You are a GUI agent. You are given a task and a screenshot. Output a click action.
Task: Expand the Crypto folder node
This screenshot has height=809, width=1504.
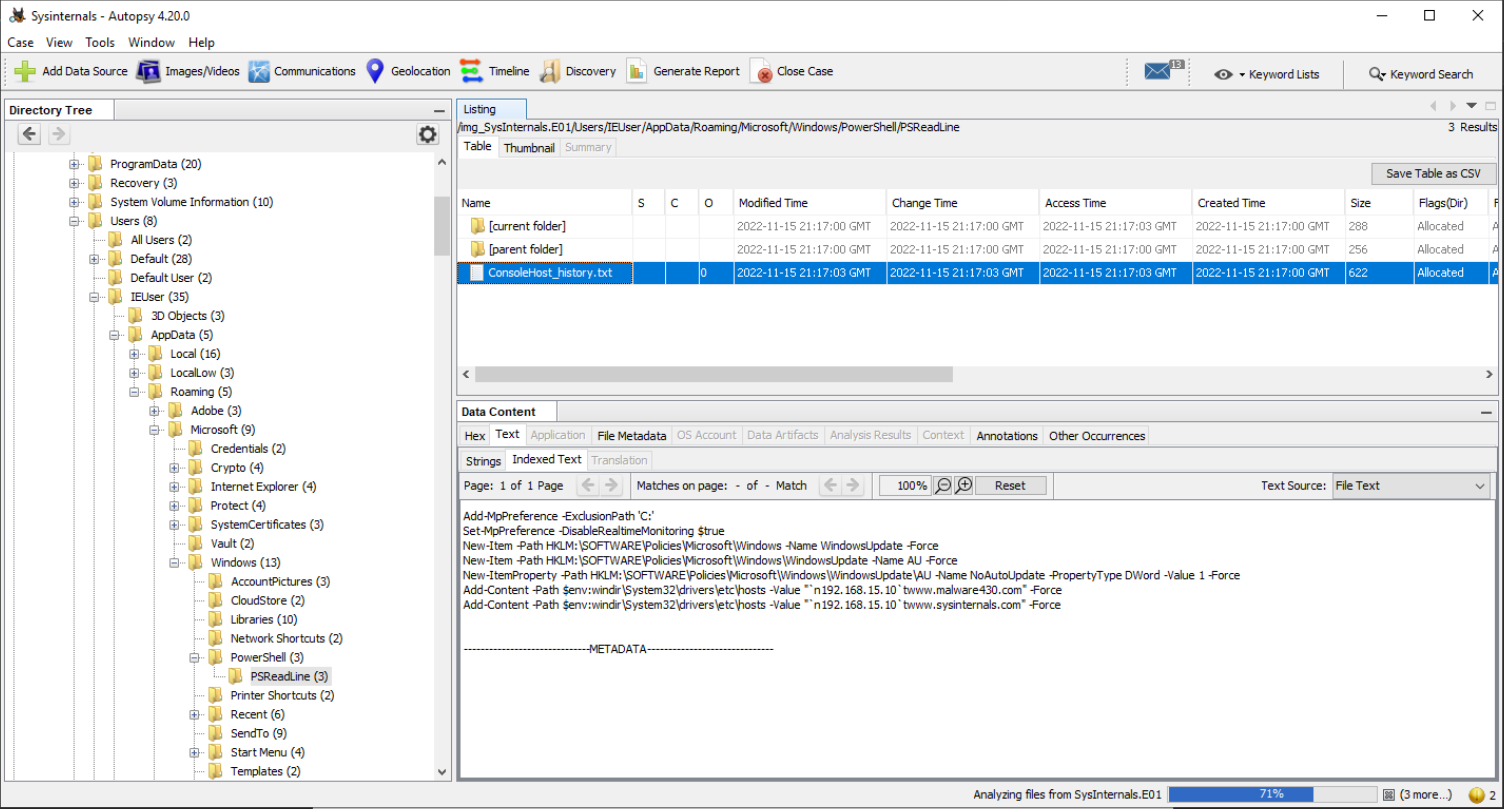(x=174, y=468)
